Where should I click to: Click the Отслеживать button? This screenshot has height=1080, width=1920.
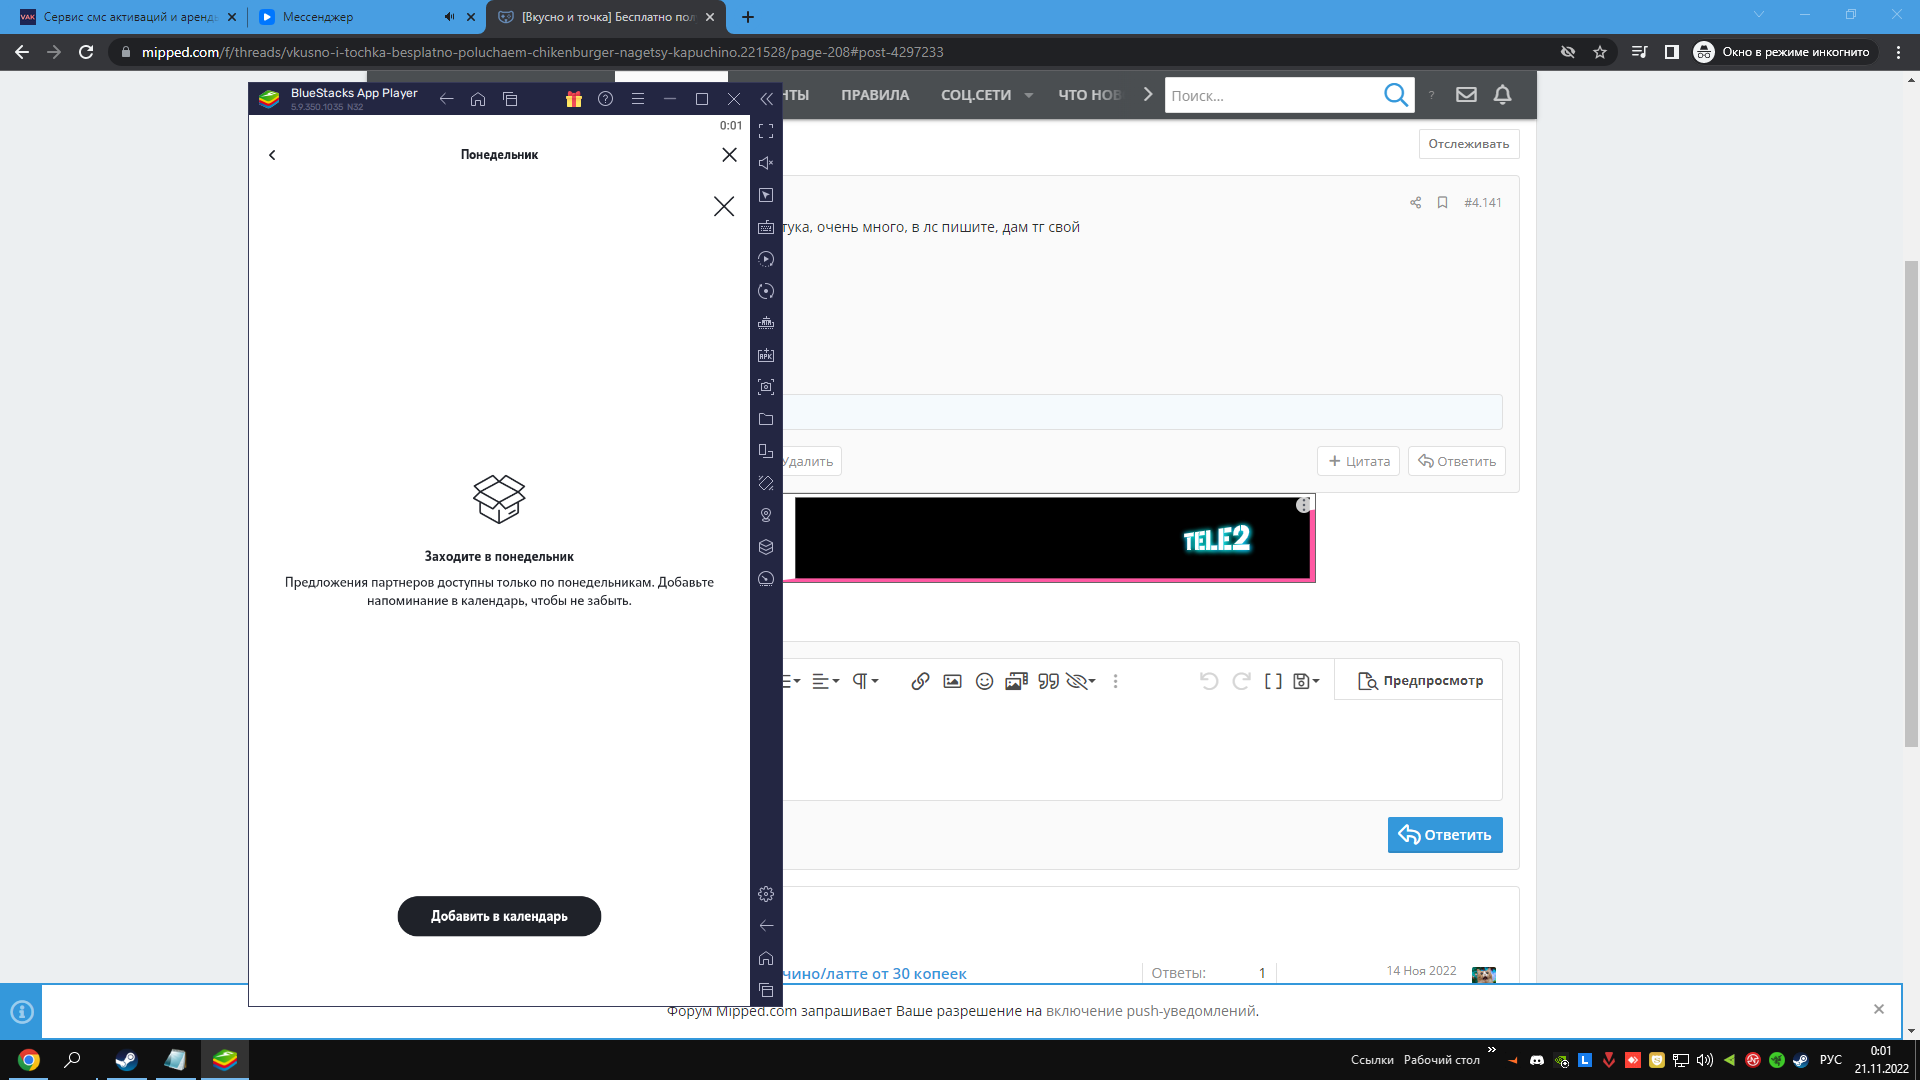pos(1468,144)
